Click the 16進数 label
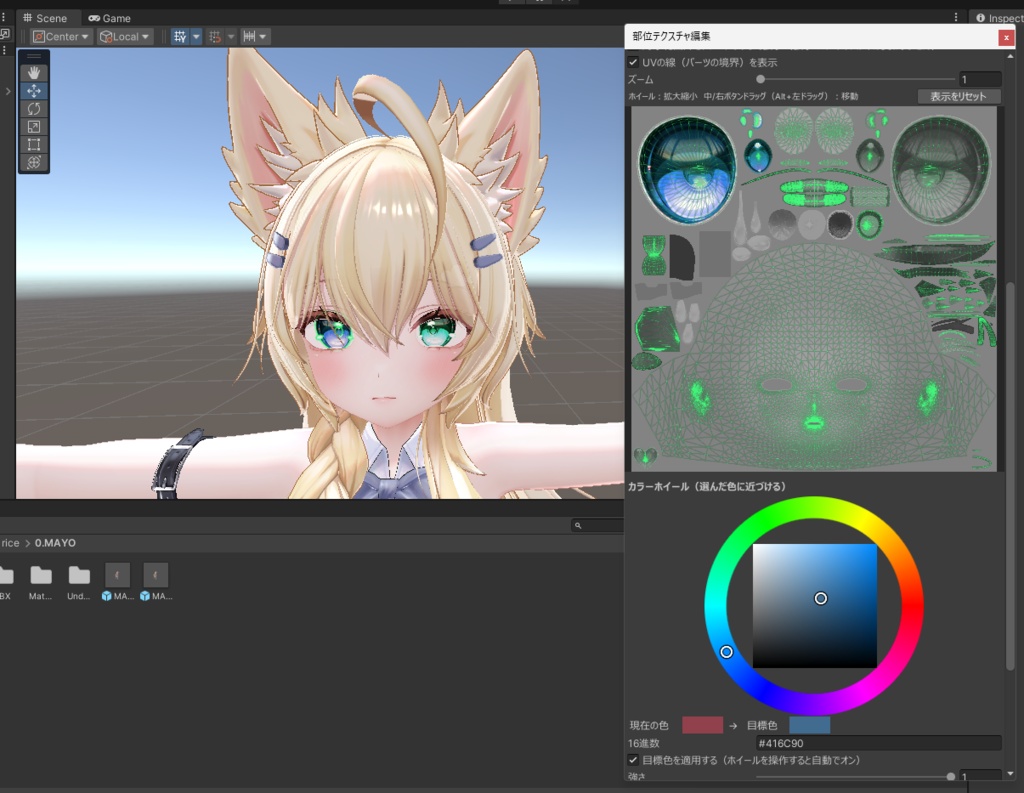 click(643, 743)
